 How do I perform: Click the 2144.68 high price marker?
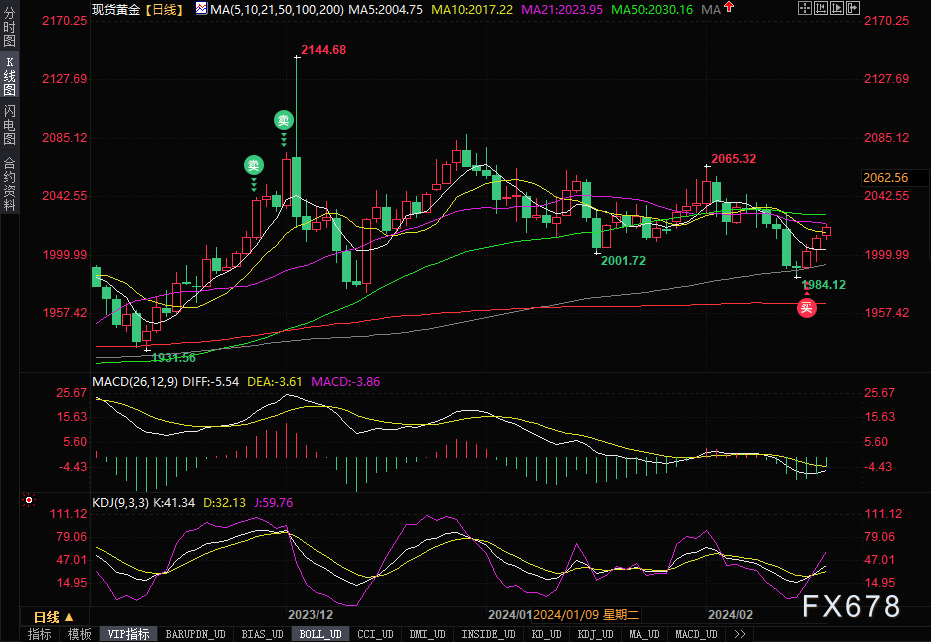[323, 49]
